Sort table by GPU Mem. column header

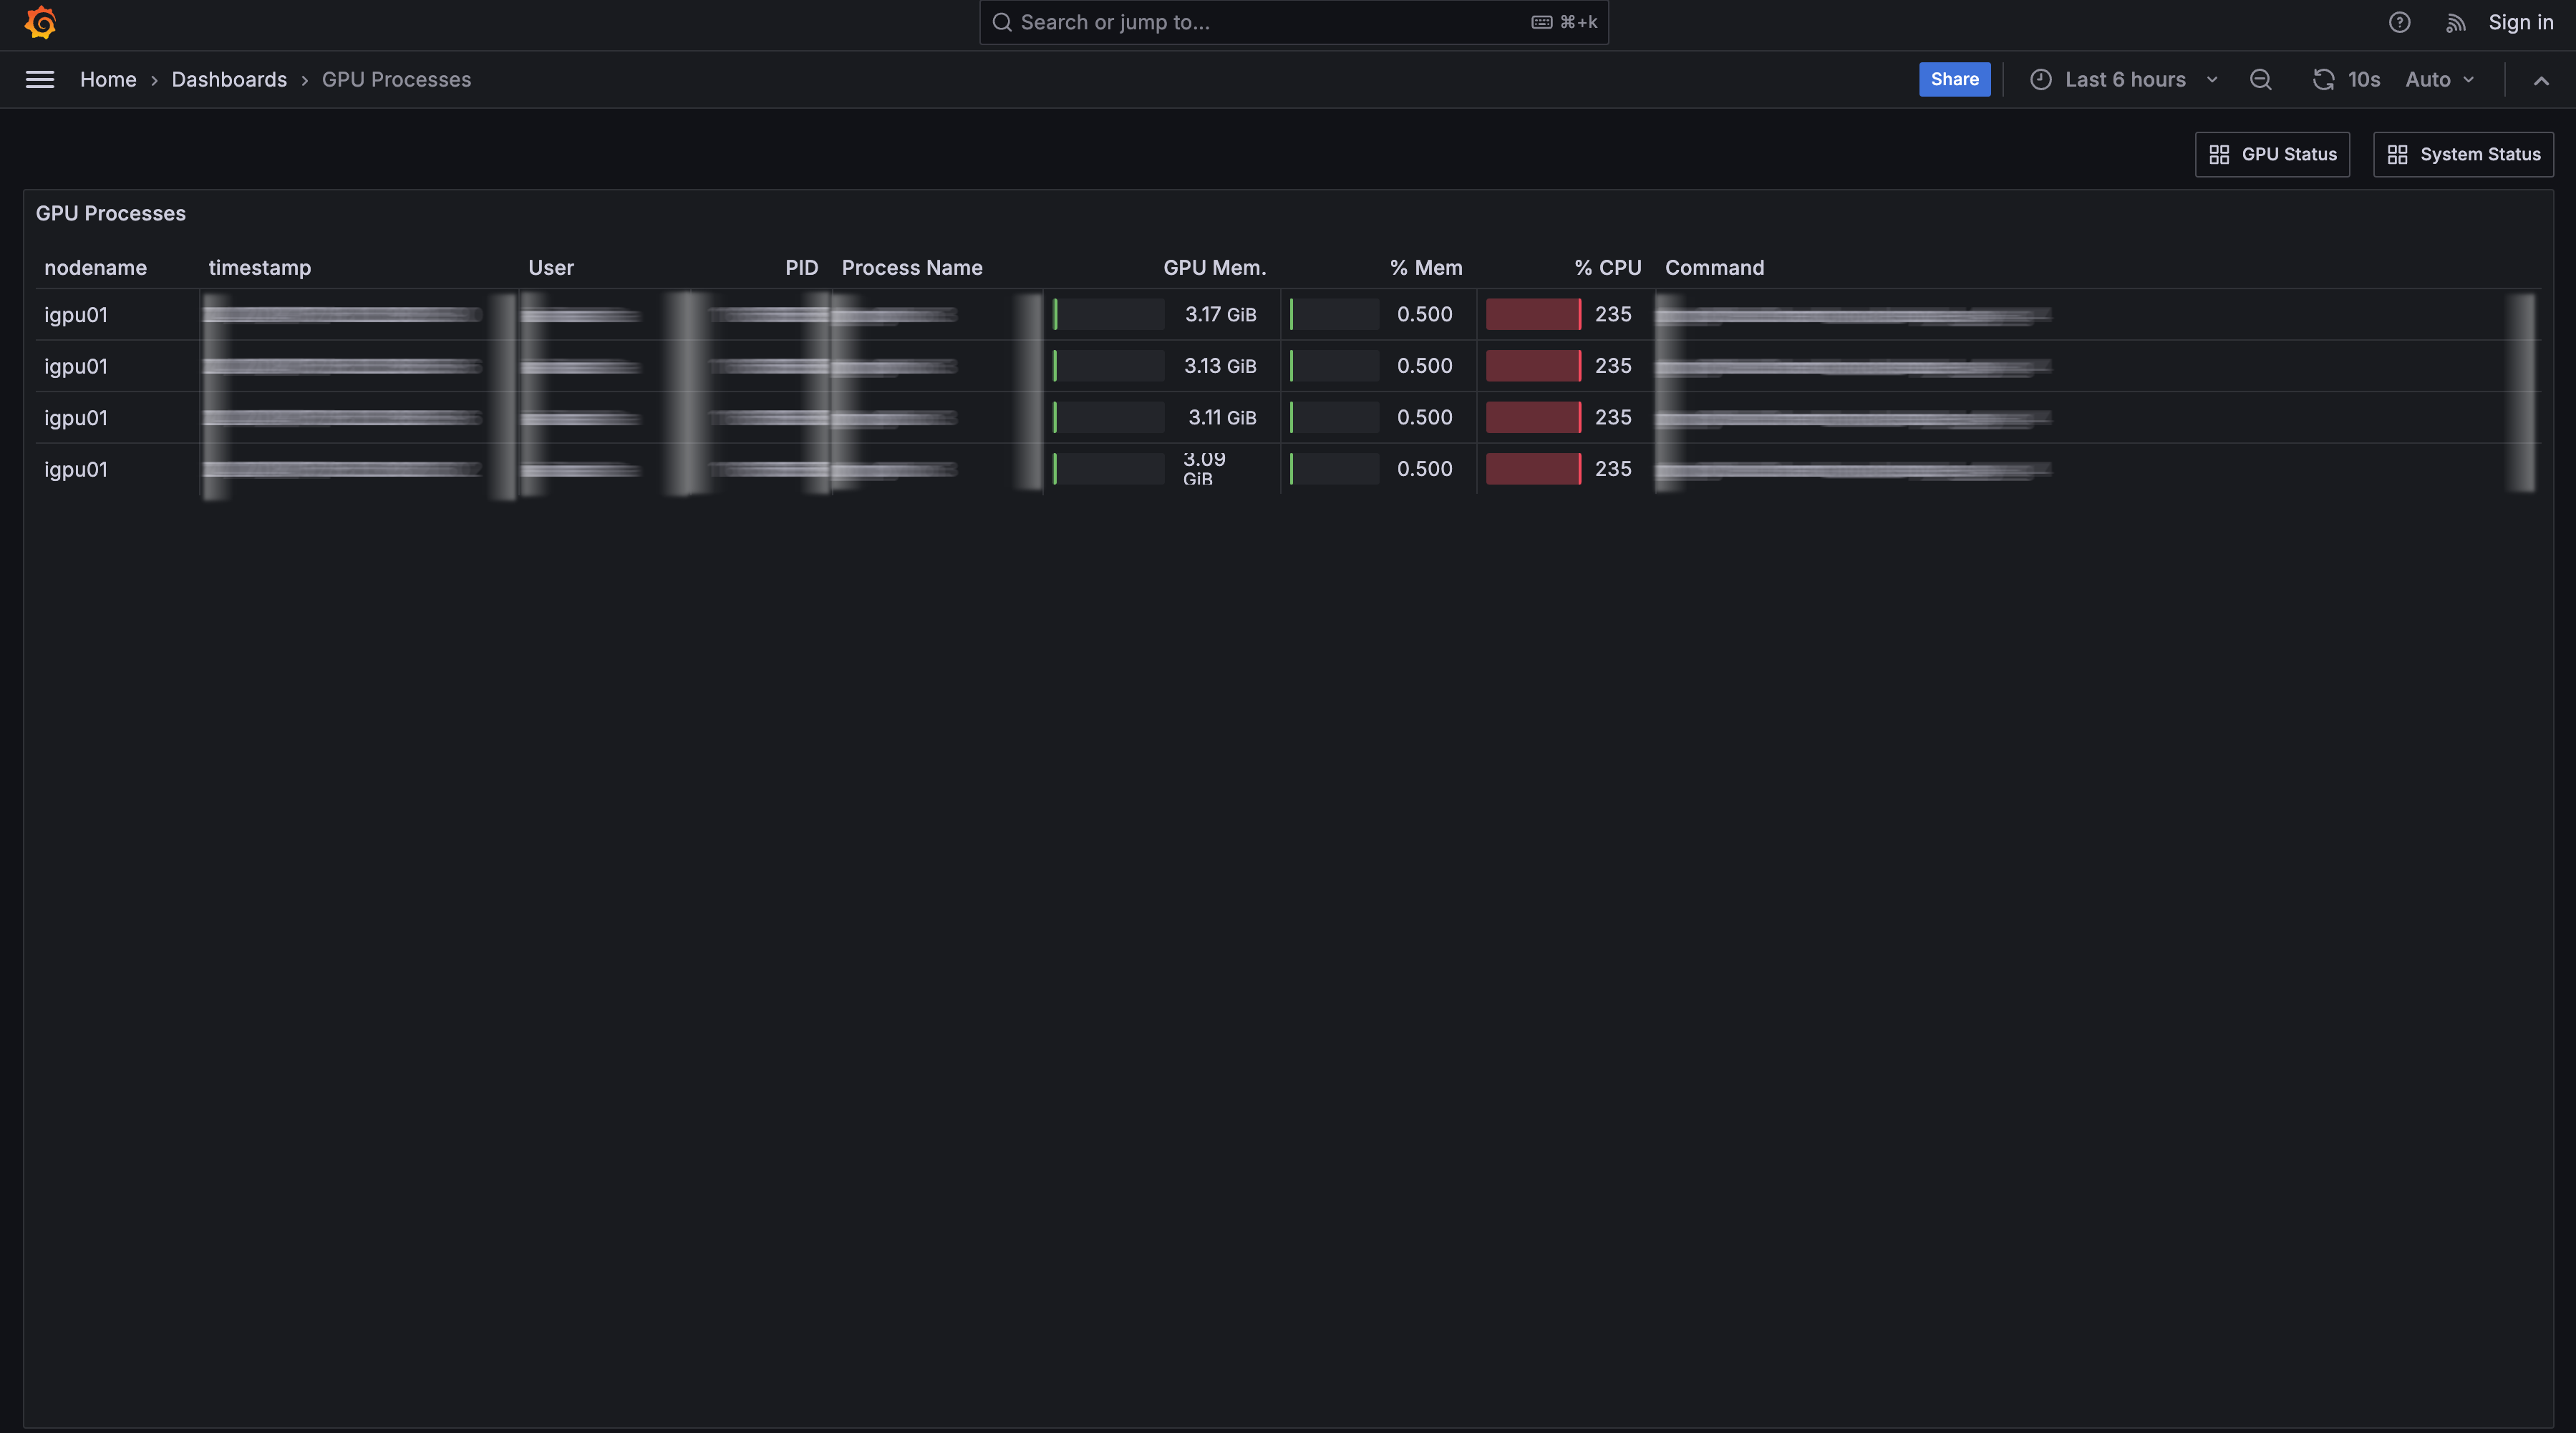click(1214, 267)
